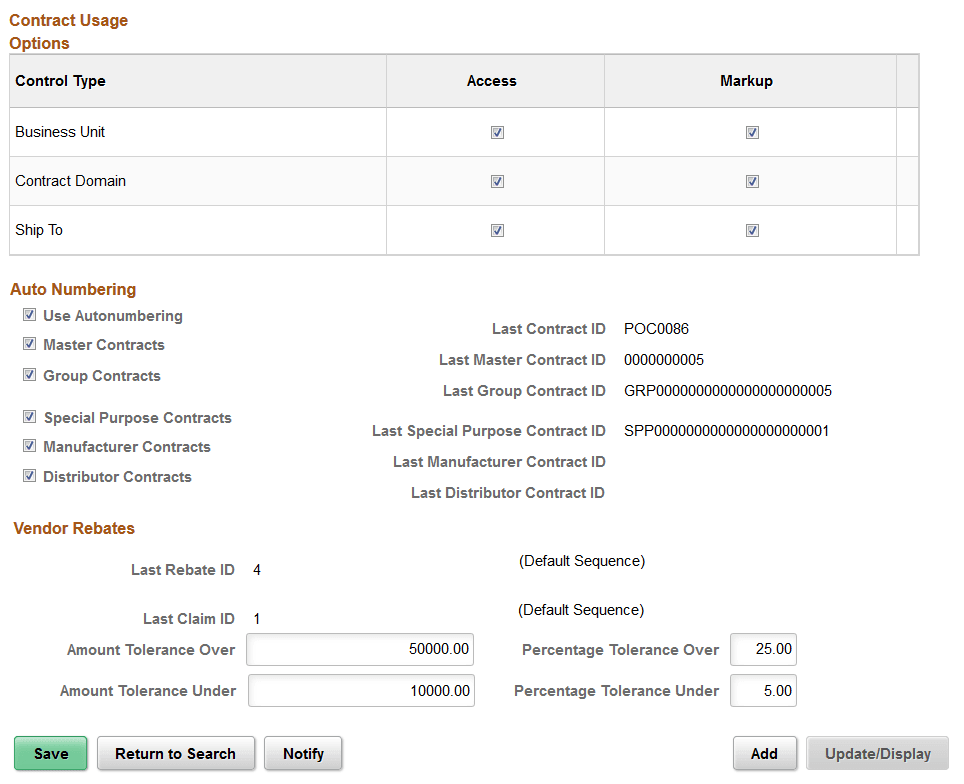Screen dimensions: 964x784
Task: Click the Amount Tolerance Under field
Action: tap(361, 690)
